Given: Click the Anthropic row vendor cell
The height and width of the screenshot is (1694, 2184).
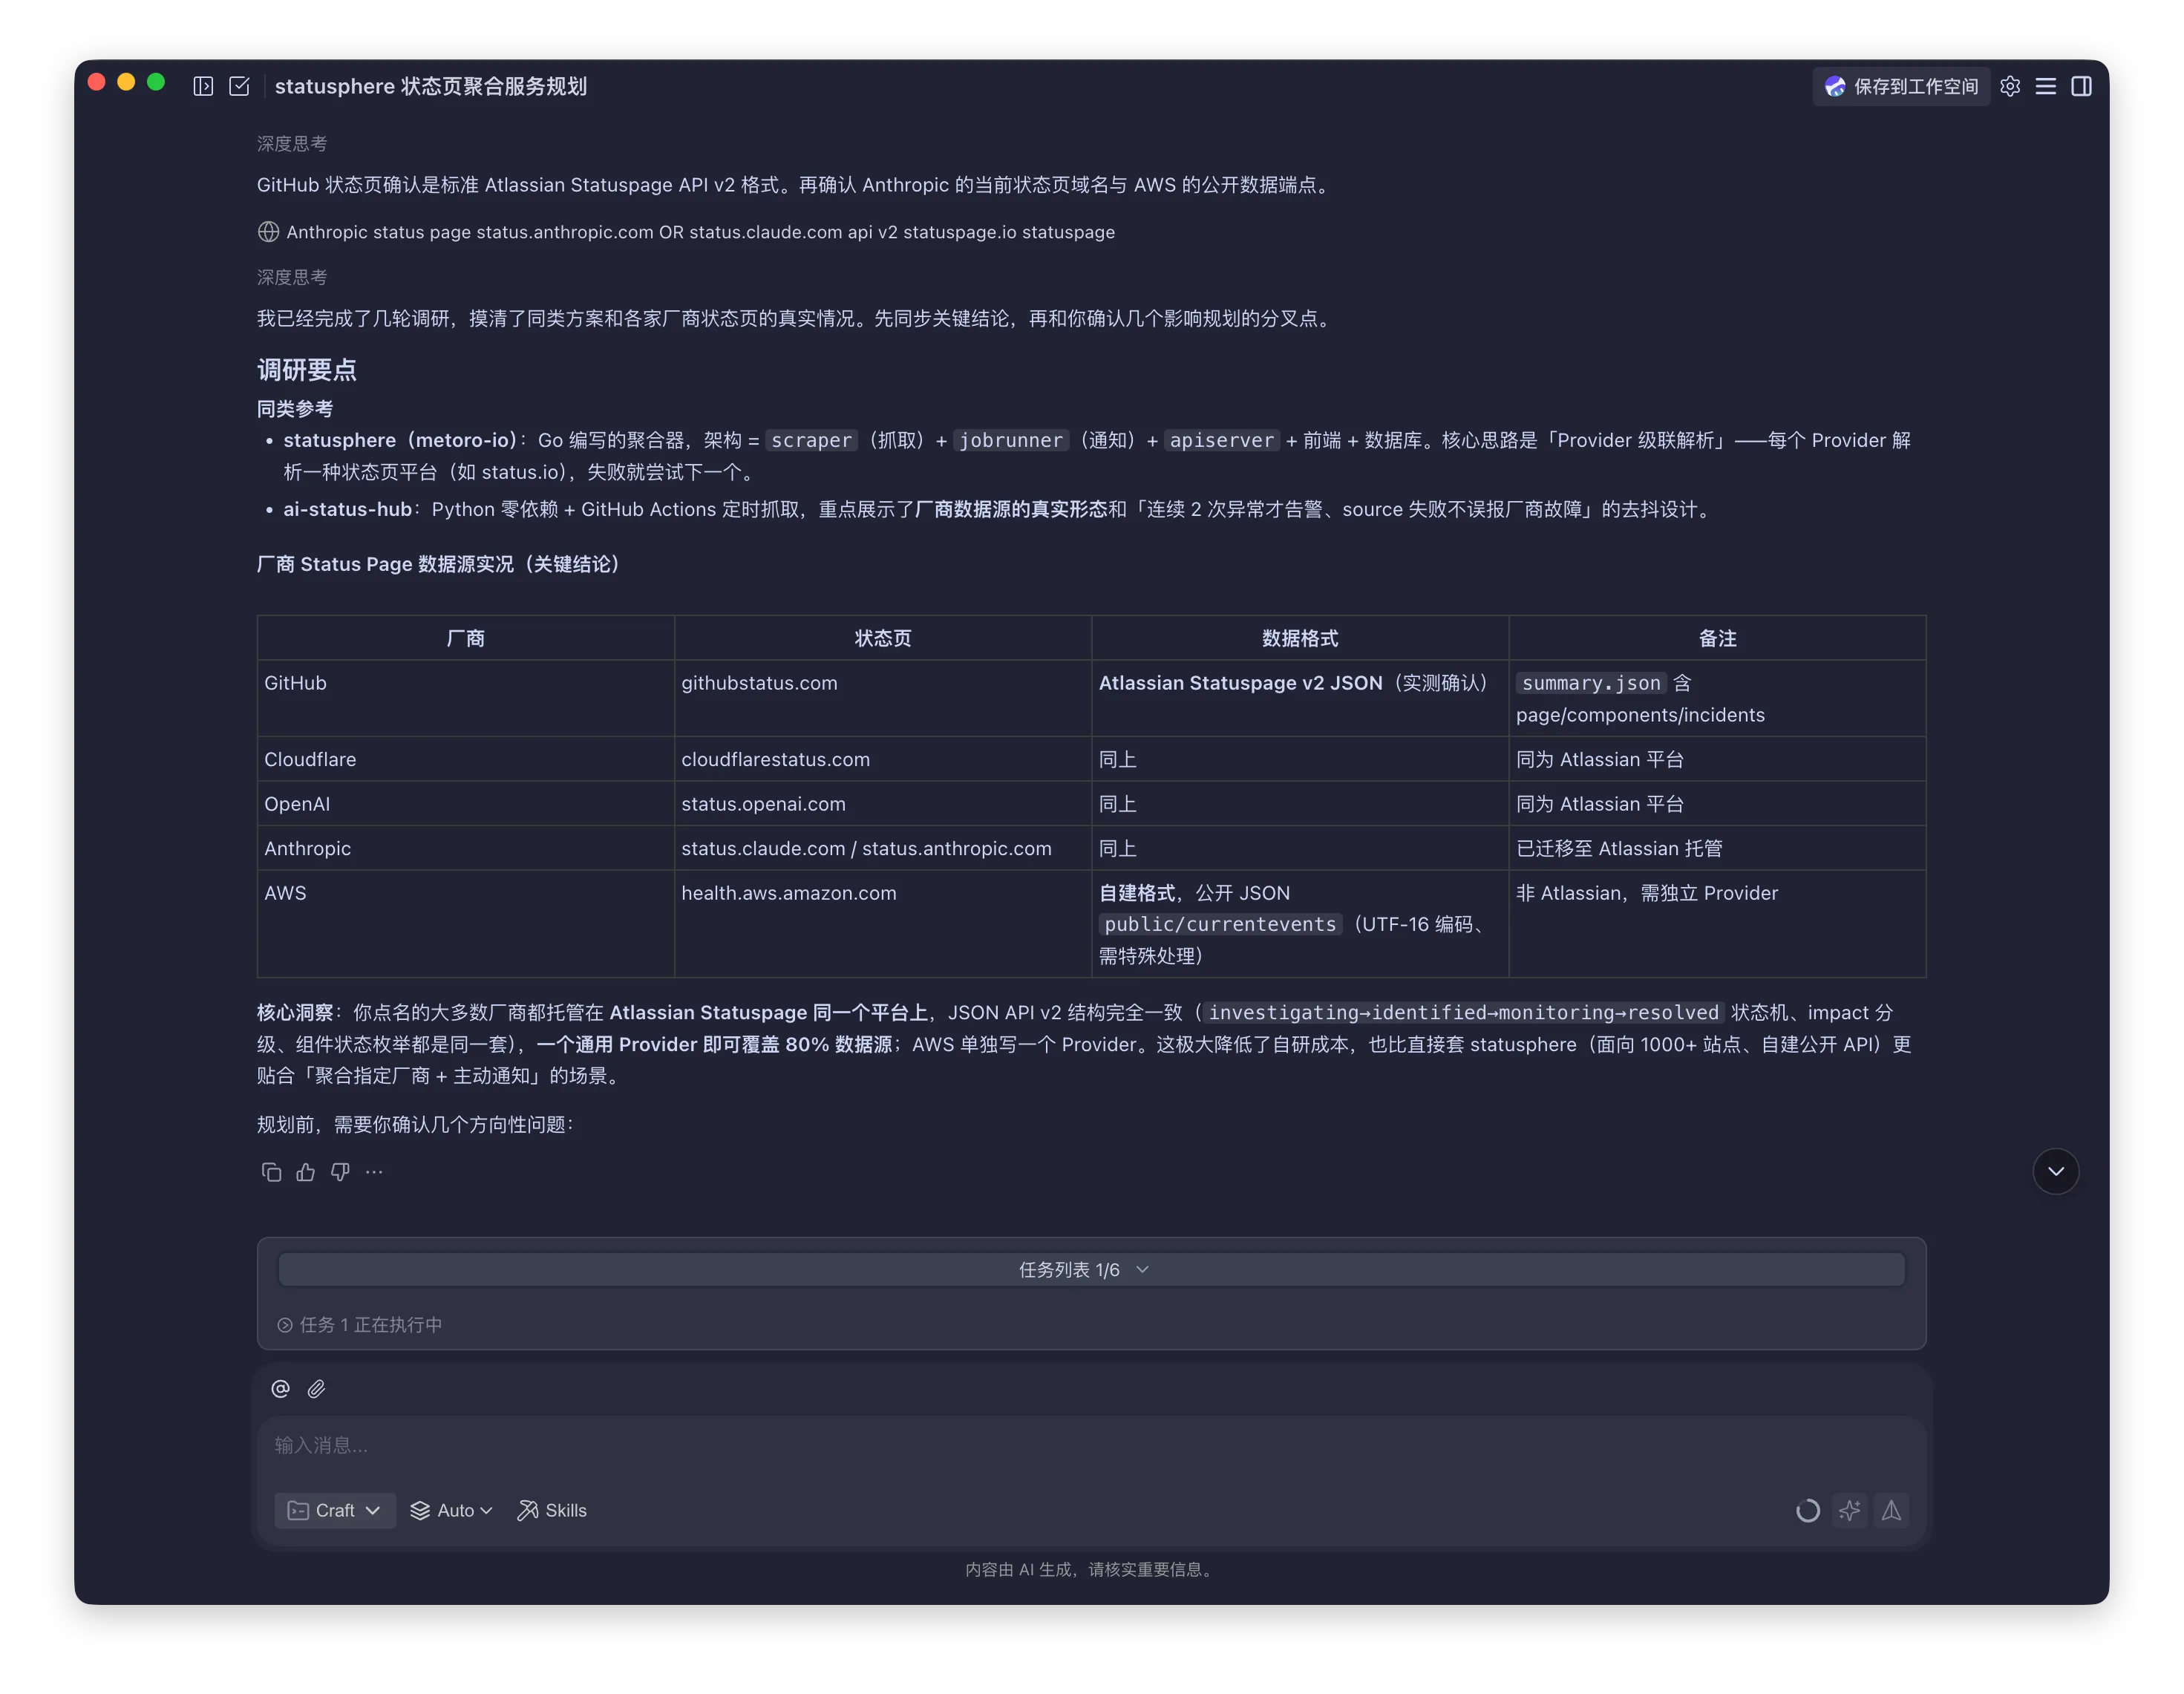Looking at the screenshot, I should click(466, 848).
